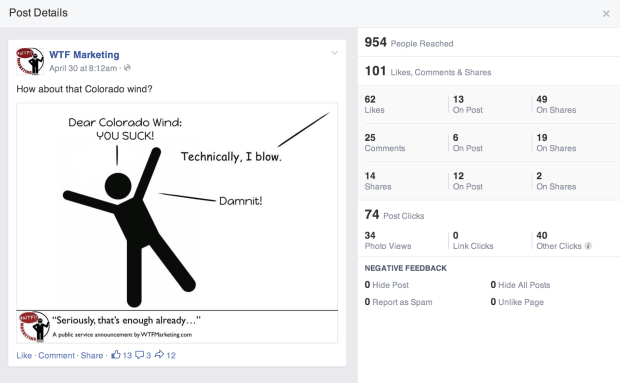
Task: Click 19 On Shares comments value
Action: (556, 143)
